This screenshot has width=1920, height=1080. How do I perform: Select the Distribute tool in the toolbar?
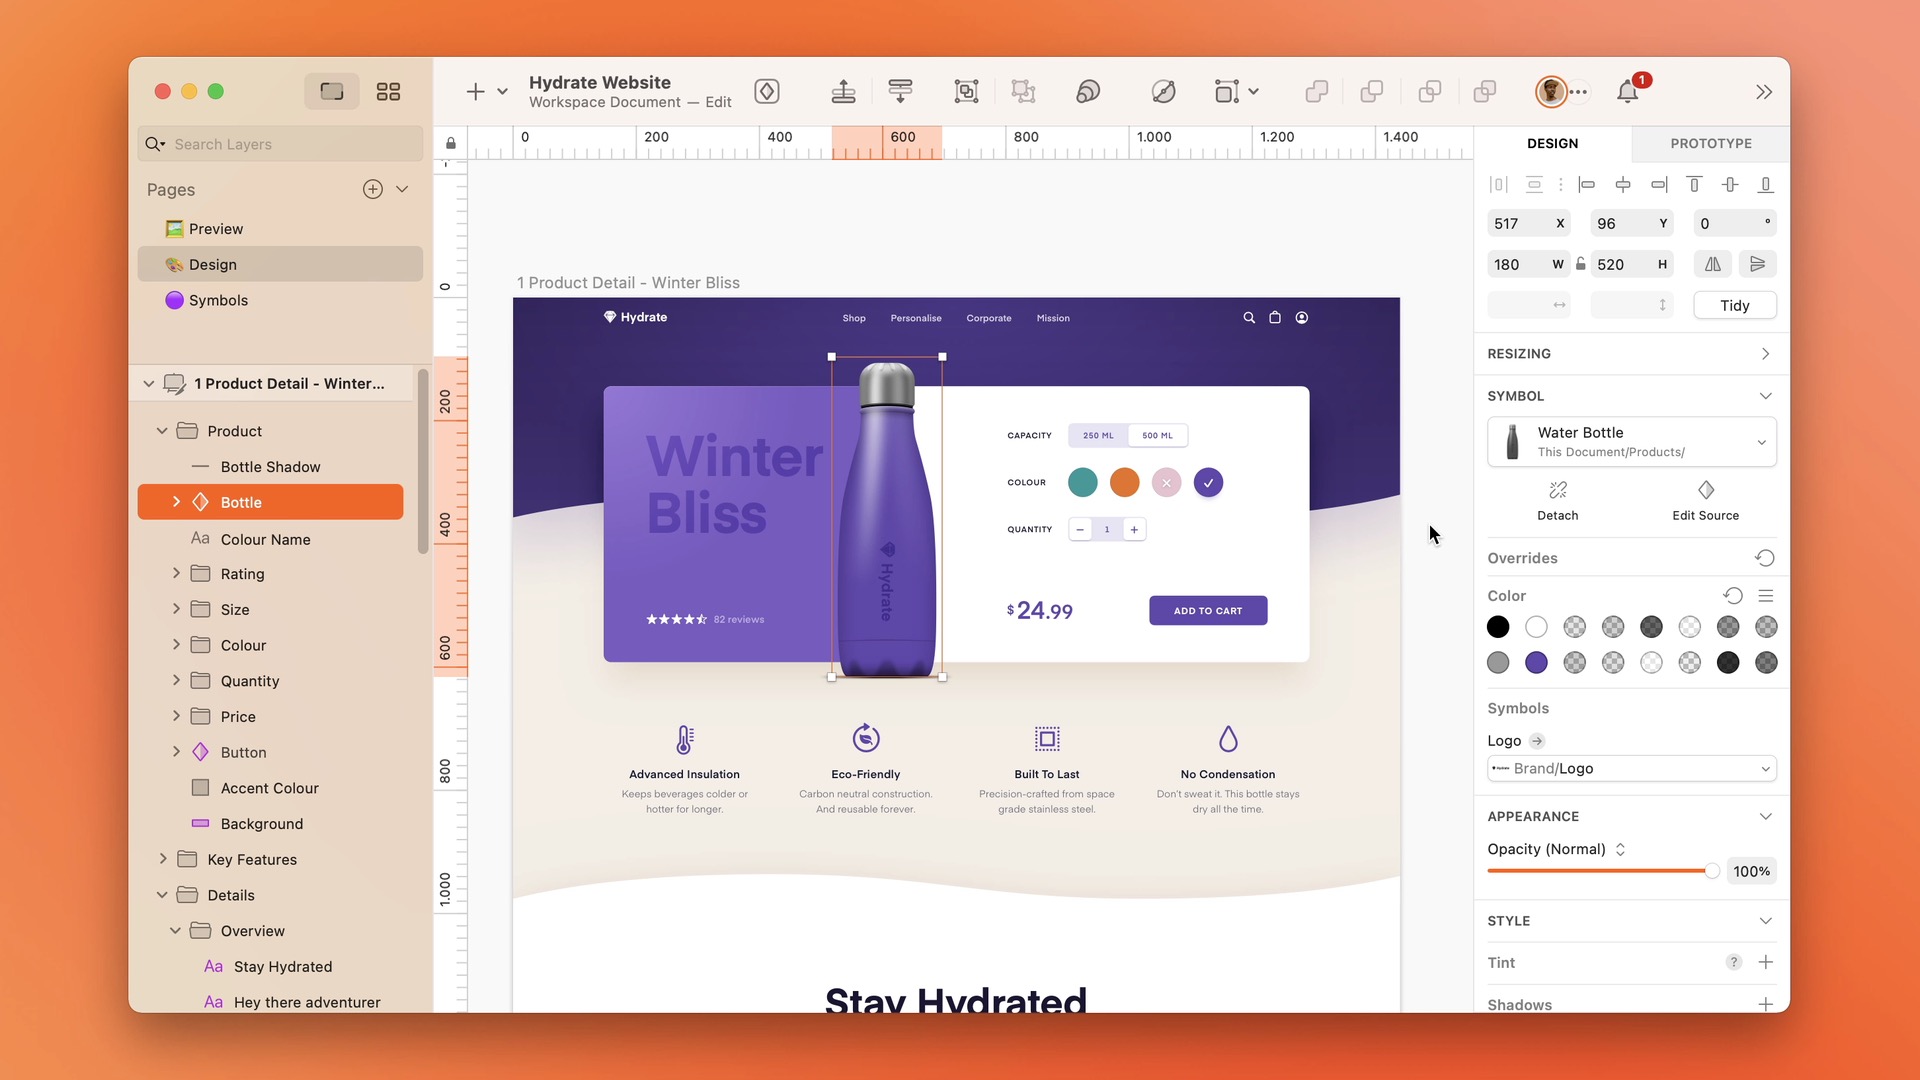900,91
